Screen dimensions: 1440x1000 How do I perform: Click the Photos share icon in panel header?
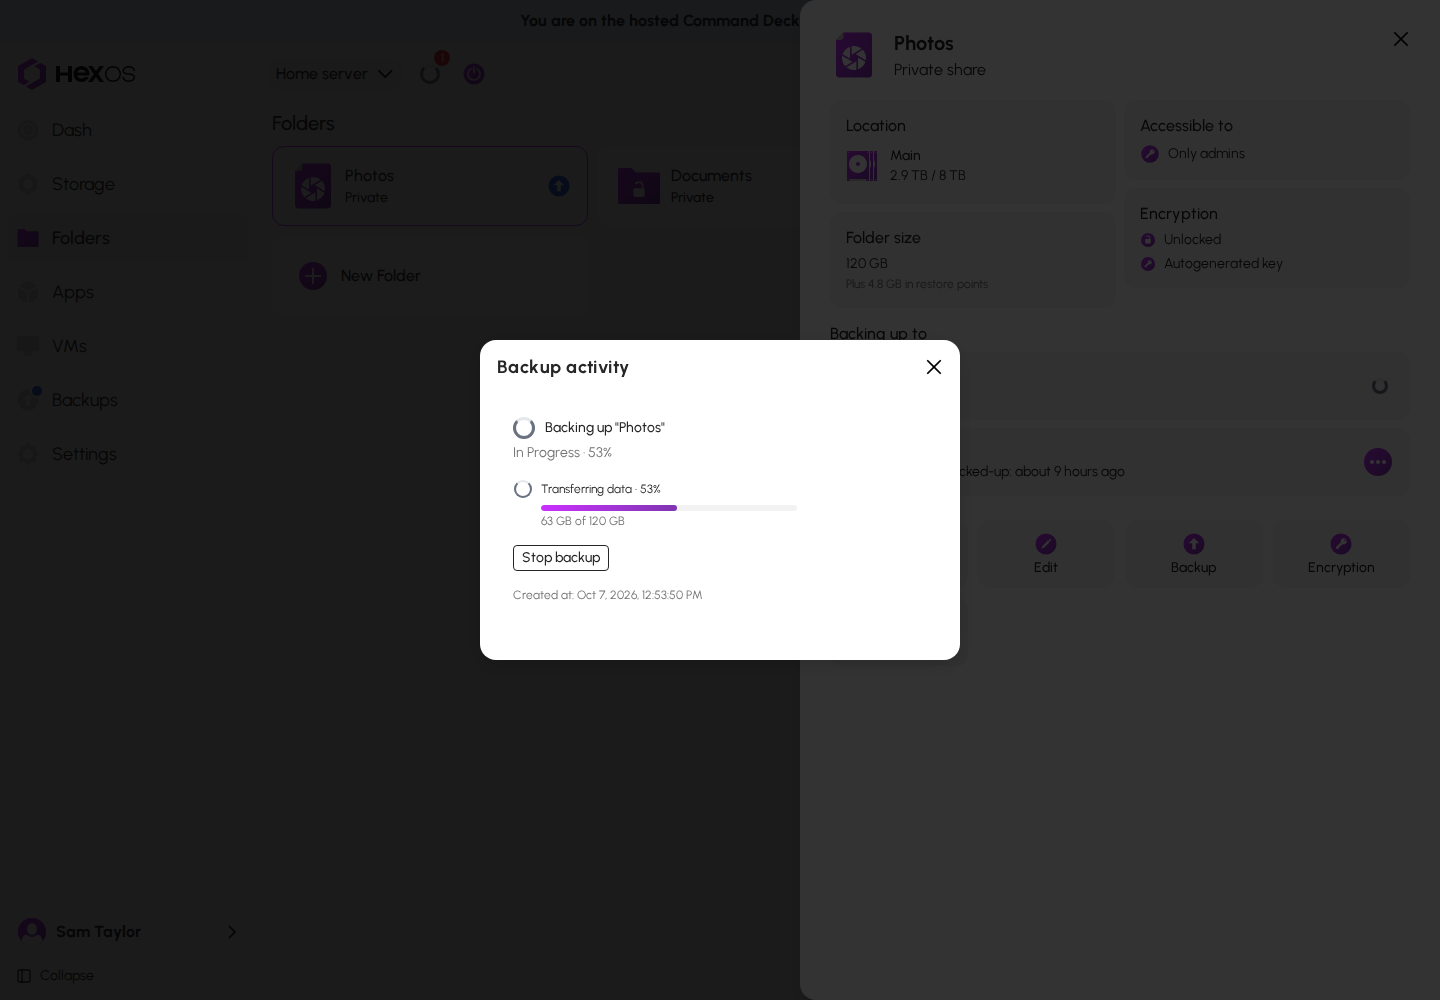point(854,55)
